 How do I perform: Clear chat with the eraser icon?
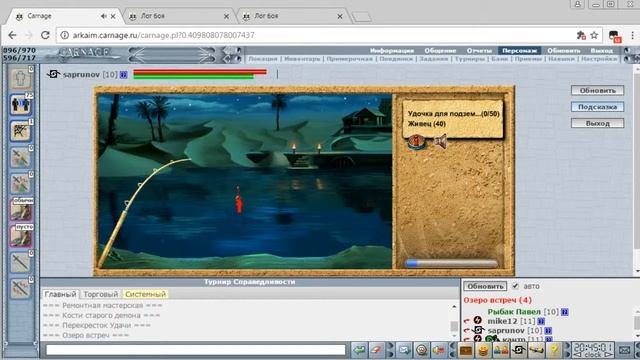coord(376,350)
